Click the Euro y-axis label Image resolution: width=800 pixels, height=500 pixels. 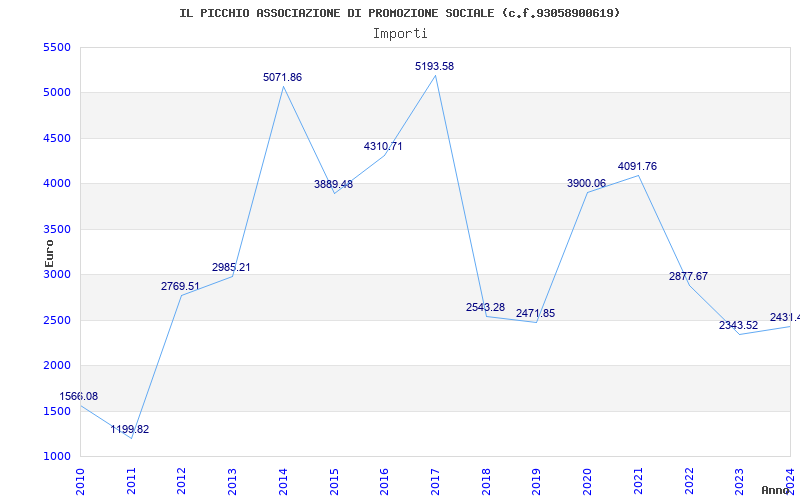click(x=49, y=253)
